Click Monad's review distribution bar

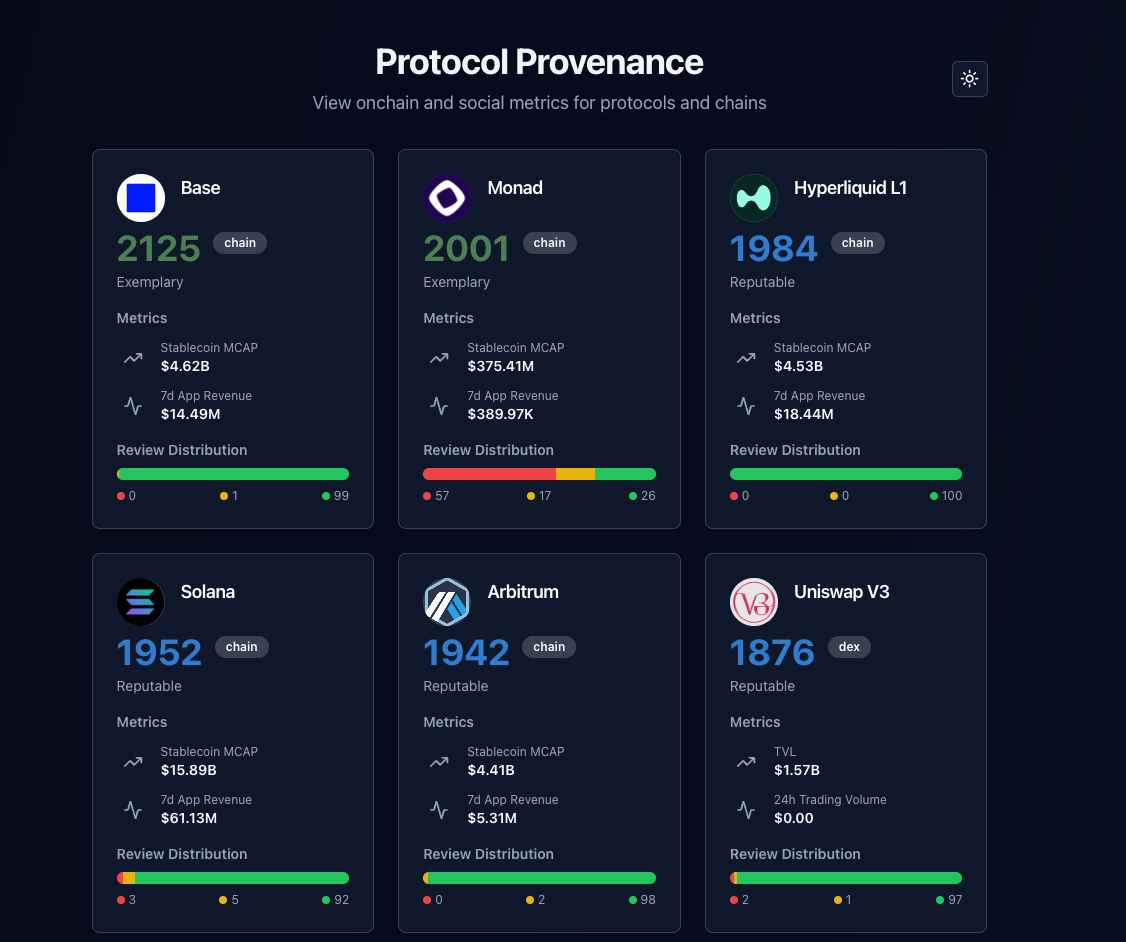click(x=539, y=474)
